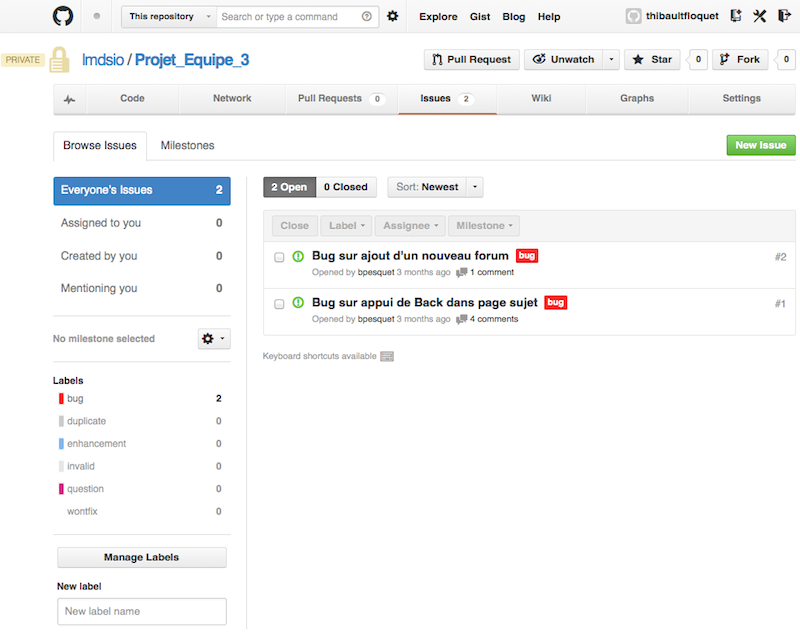Click the red bug label color swatch

click(x=61, y=399)
